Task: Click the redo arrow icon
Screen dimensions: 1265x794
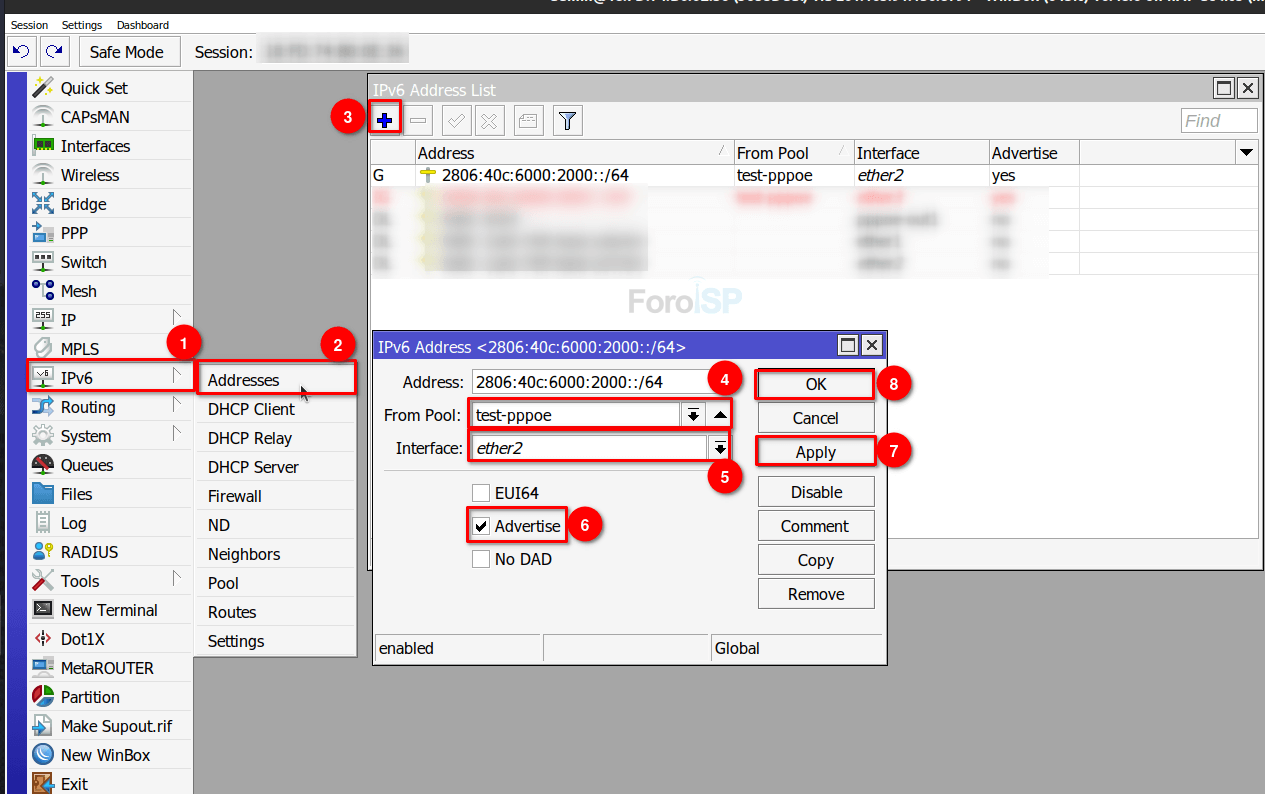Action: [x=54, y=51]
